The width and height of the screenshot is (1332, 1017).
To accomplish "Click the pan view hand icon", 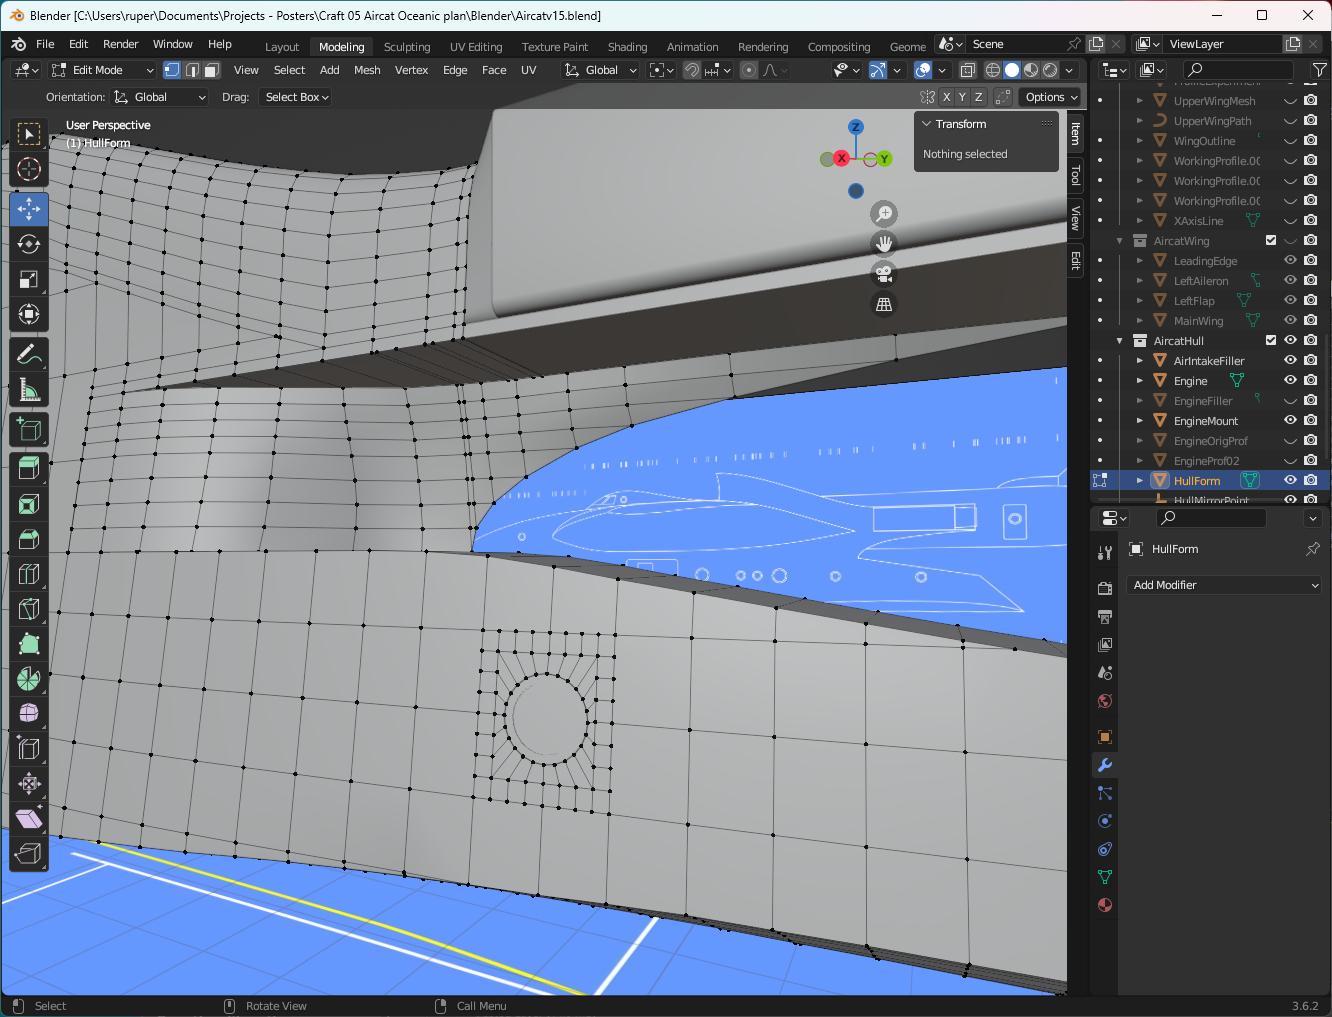I will tap(884, 244).
